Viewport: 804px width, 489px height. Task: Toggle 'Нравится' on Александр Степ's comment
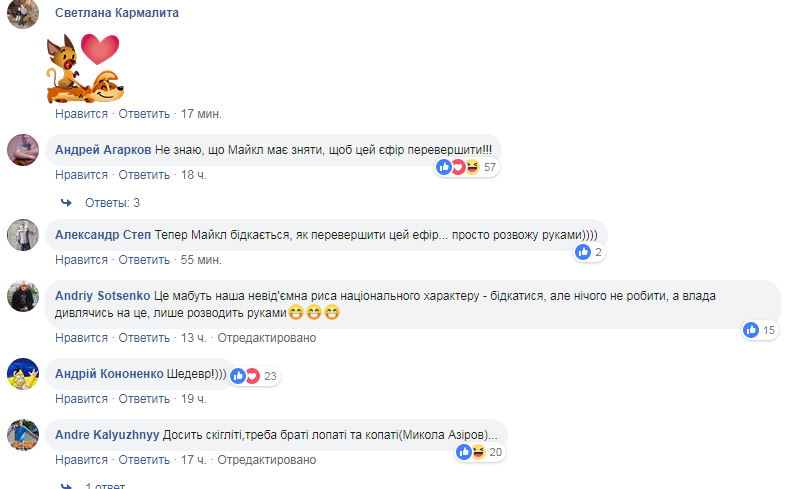coord(81,260)
